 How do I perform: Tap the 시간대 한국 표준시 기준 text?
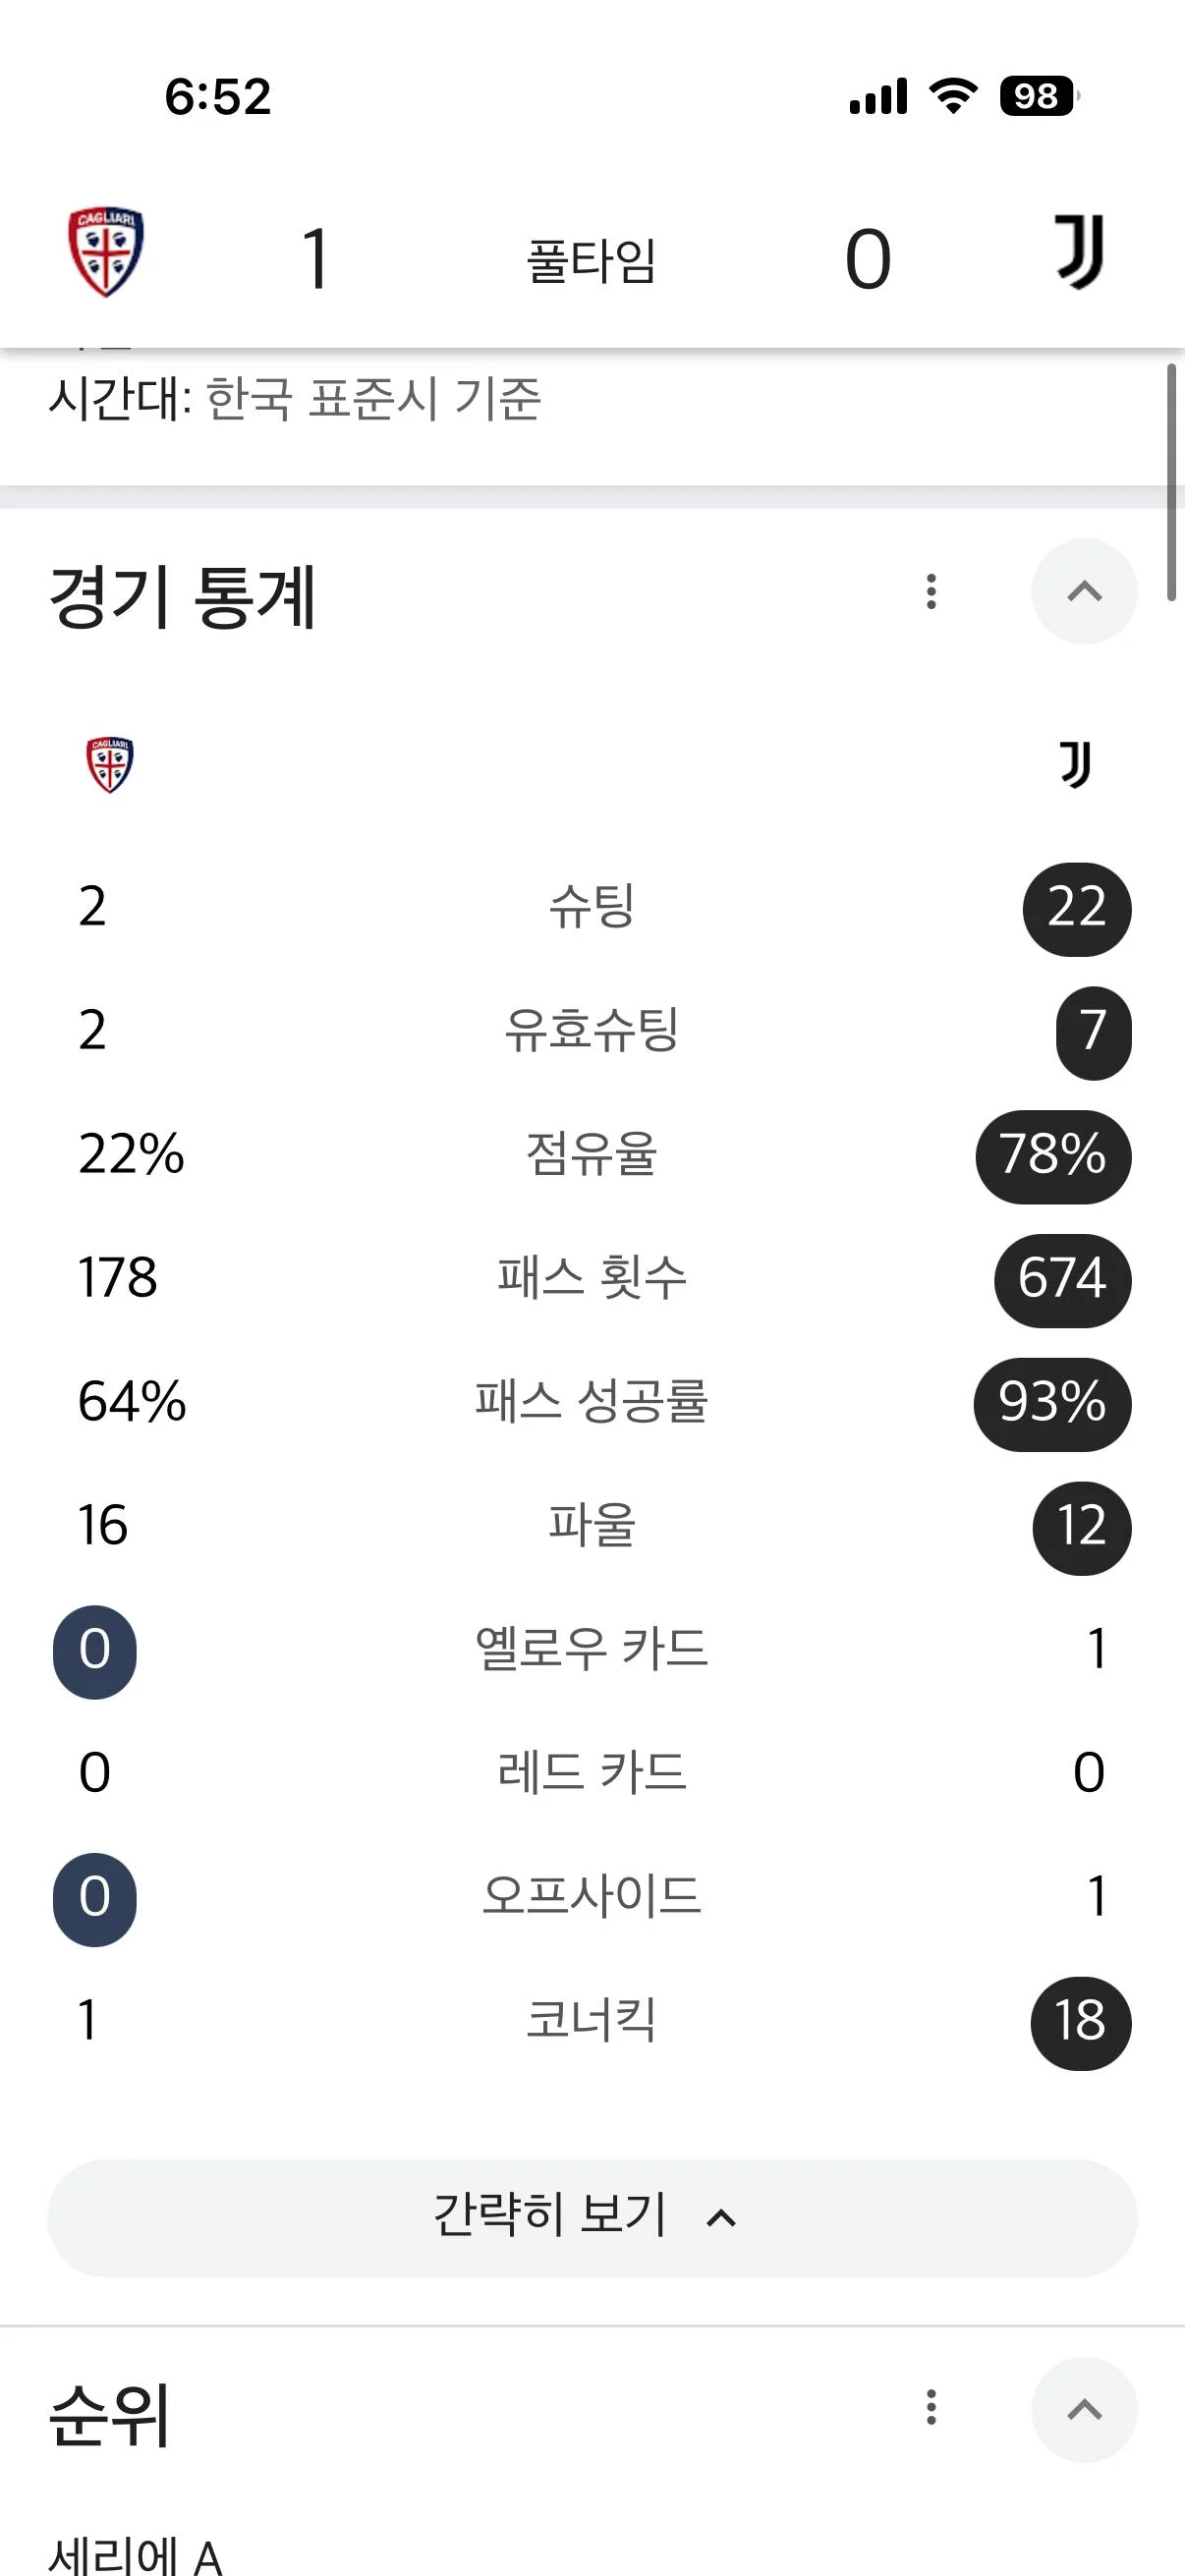pos(295,399)
